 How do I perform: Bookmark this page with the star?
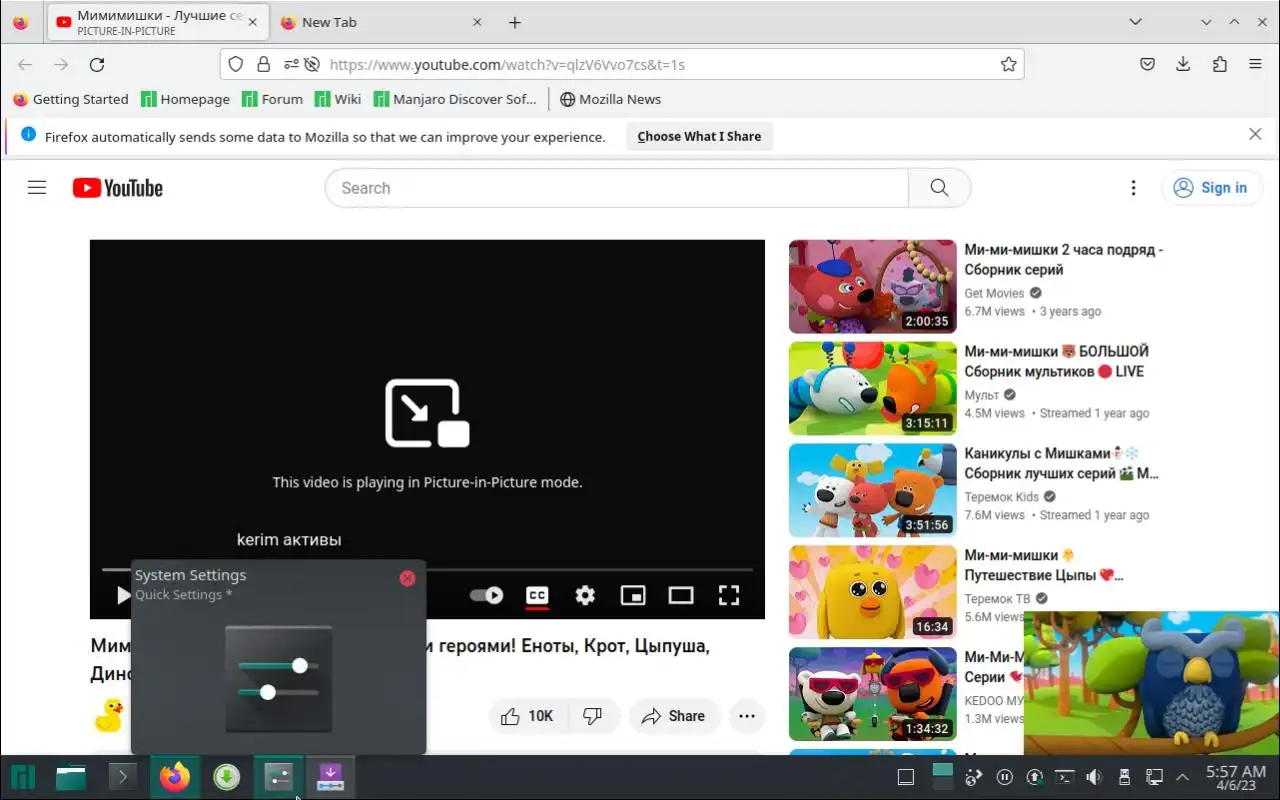1008,64
